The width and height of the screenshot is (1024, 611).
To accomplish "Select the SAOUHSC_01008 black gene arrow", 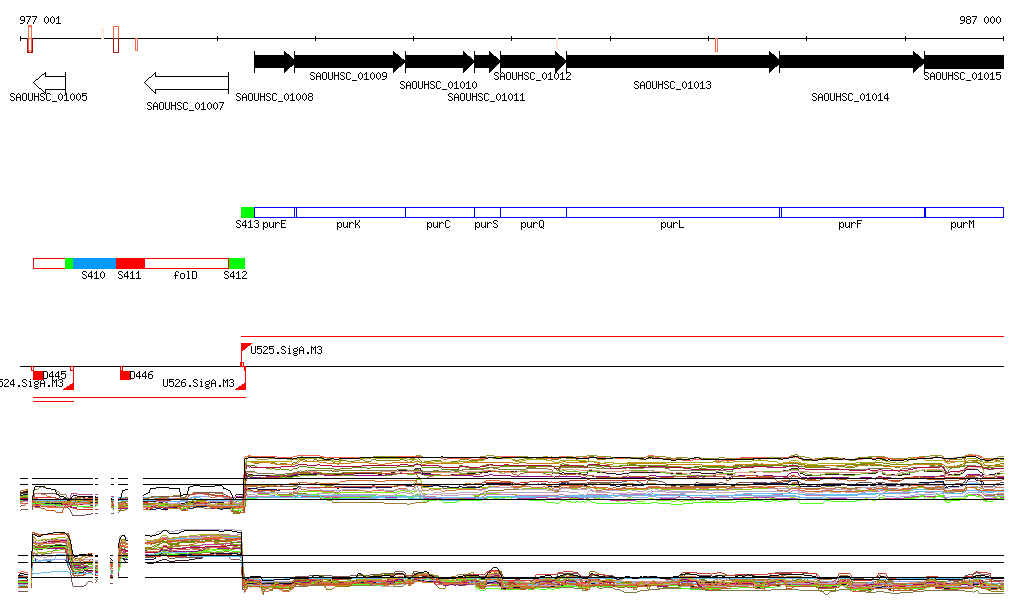I will (x=274, y=61).
